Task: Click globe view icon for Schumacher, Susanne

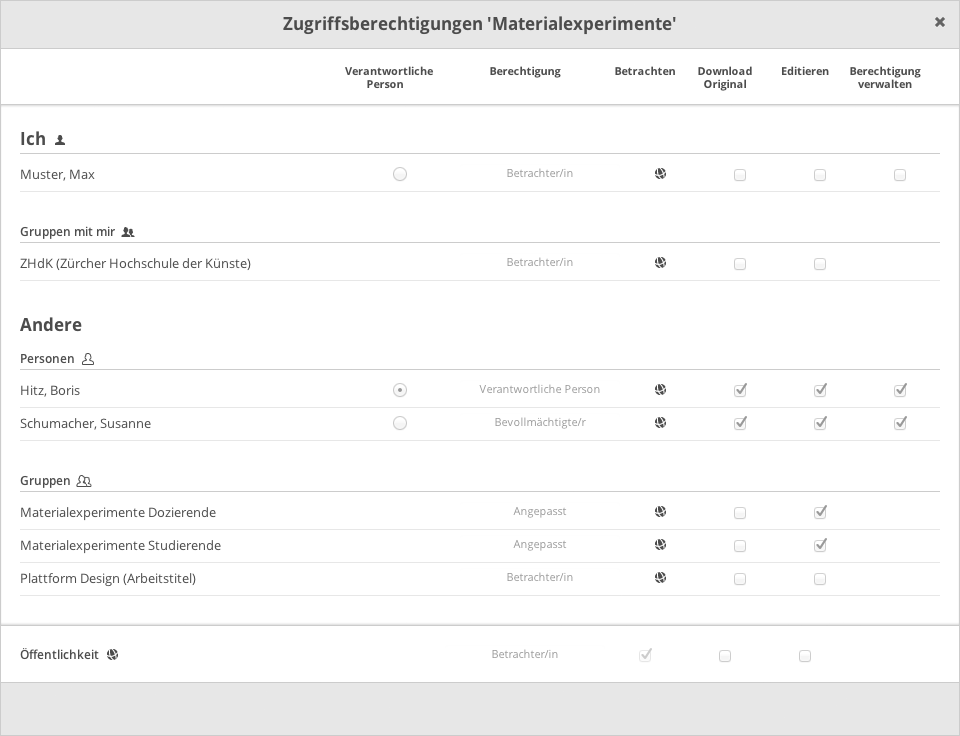Action: pyautogui.click(x=660, y=423)
